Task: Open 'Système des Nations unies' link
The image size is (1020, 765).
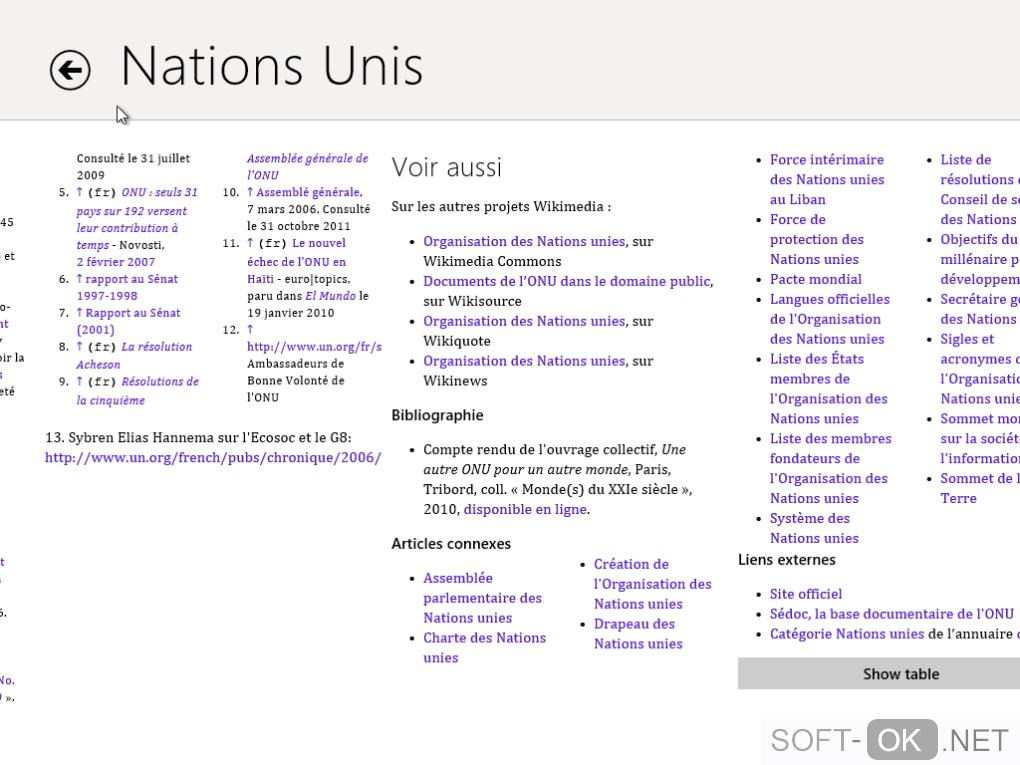Action: (814, 528)
